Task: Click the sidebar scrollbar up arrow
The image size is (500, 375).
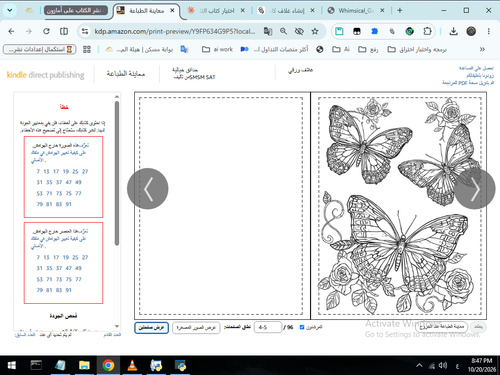Action: (x=117, y=97)
